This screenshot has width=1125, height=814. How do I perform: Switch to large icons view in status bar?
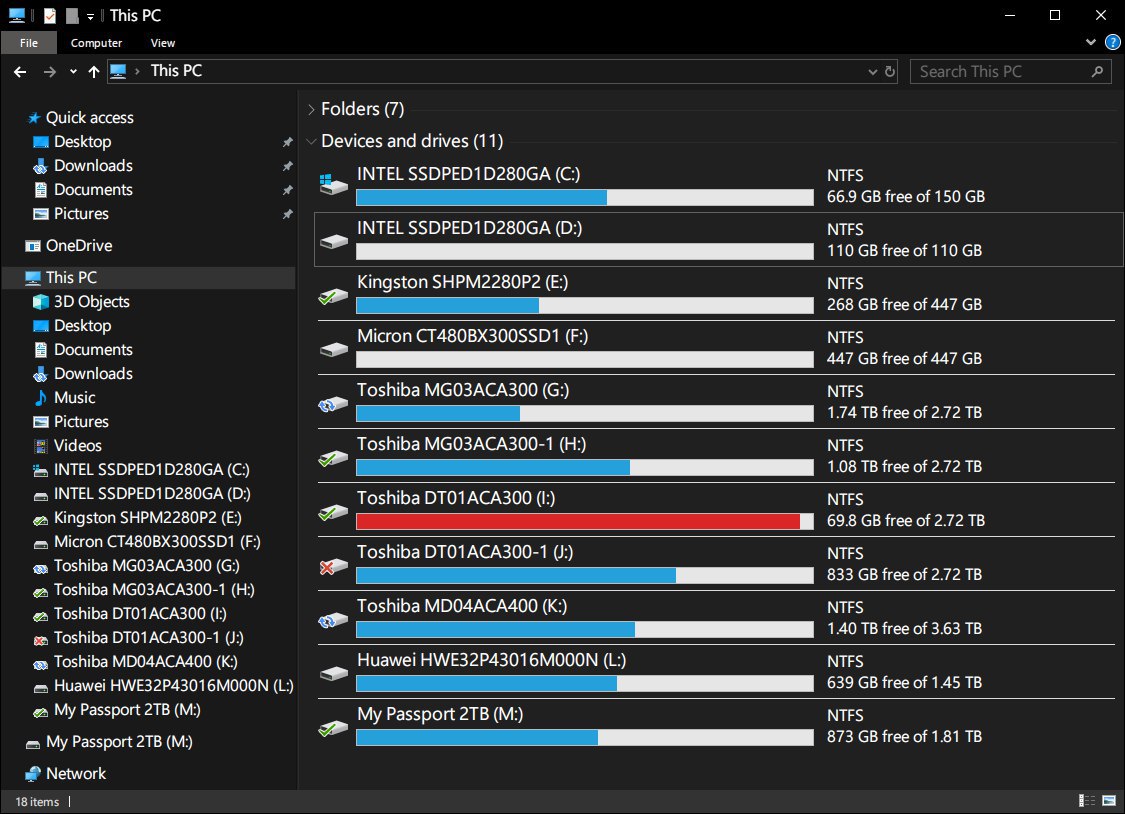tap(1109, 801)
